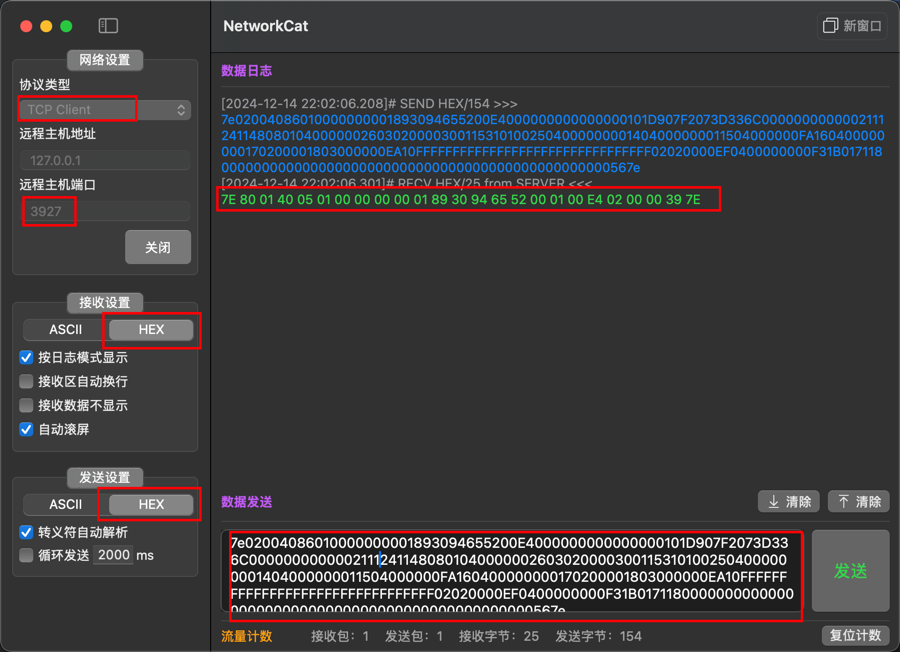Click the remote port field 3927

pyautogui.click(x=105, y=211)
